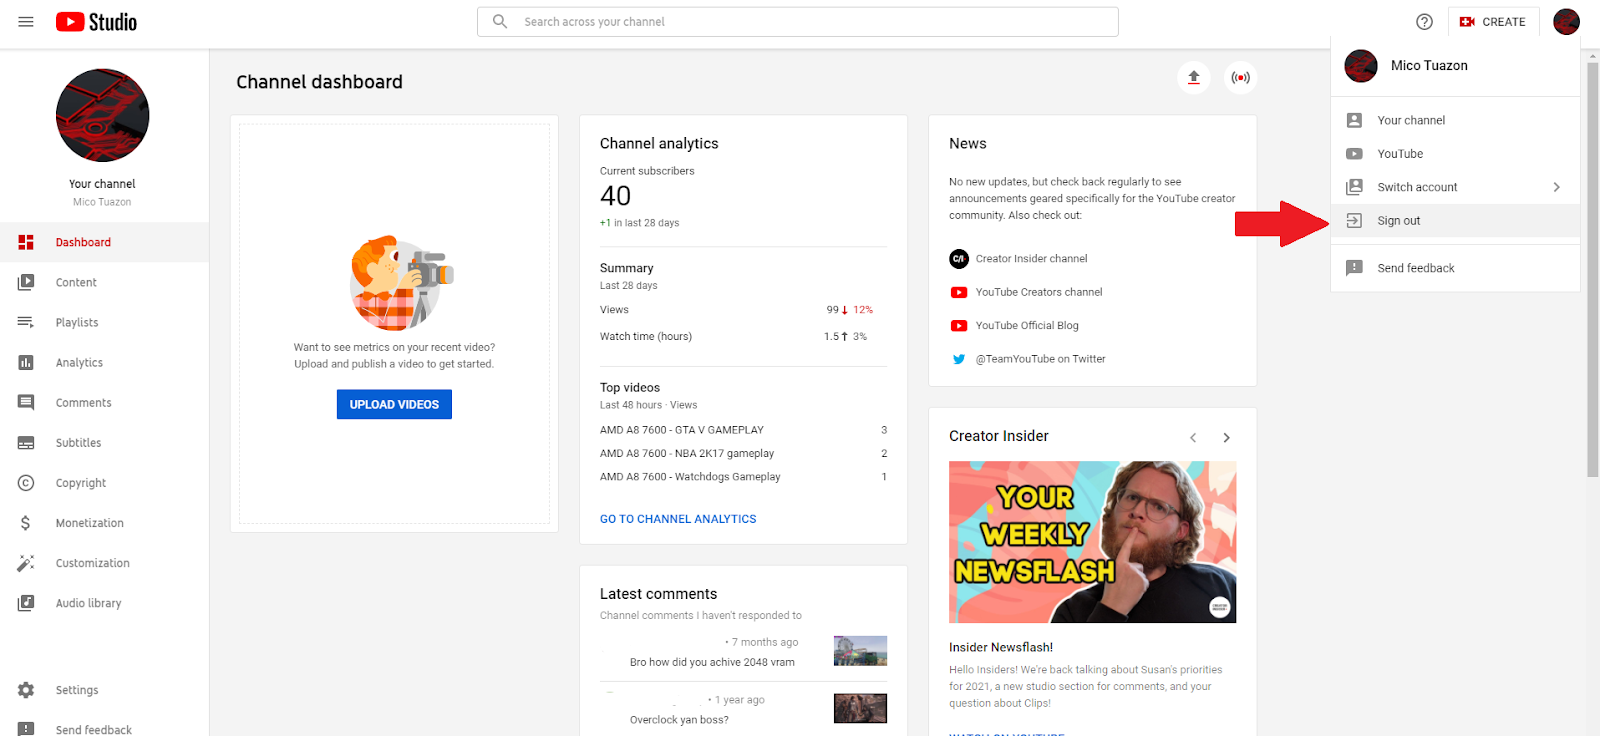Click the Copyright circle icon

tap(26, 483)
